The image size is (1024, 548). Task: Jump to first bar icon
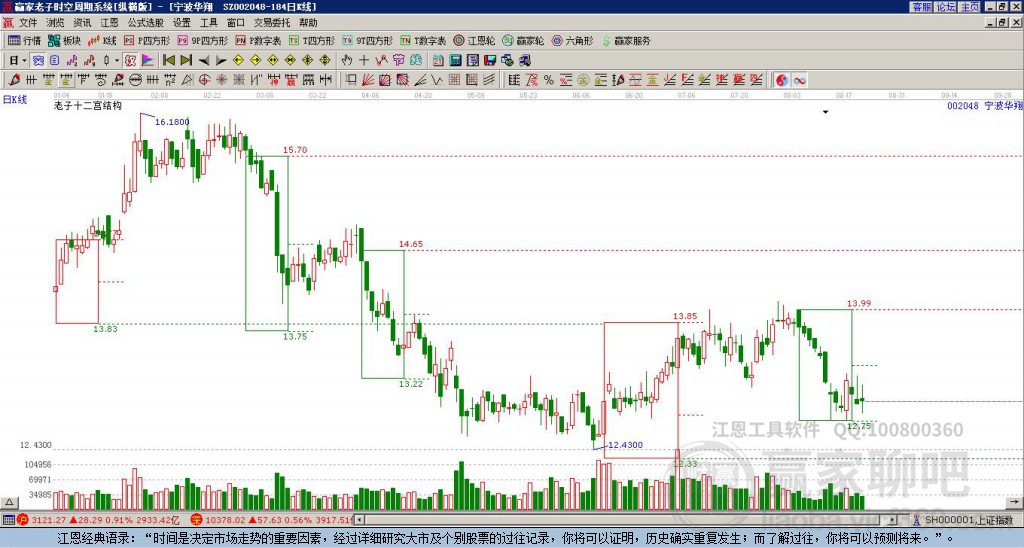[168, 61]
